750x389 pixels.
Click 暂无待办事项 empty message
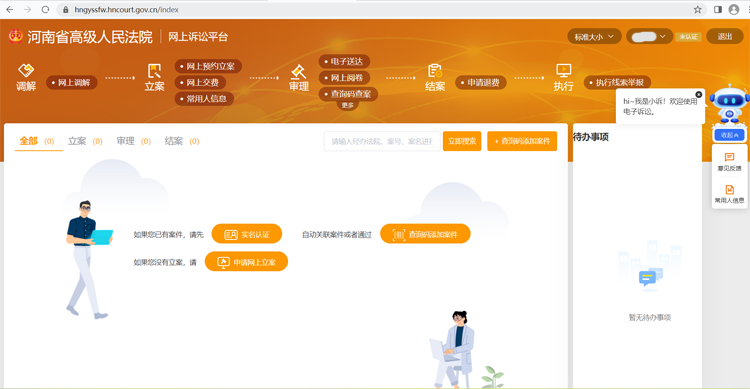click(650, 317)
